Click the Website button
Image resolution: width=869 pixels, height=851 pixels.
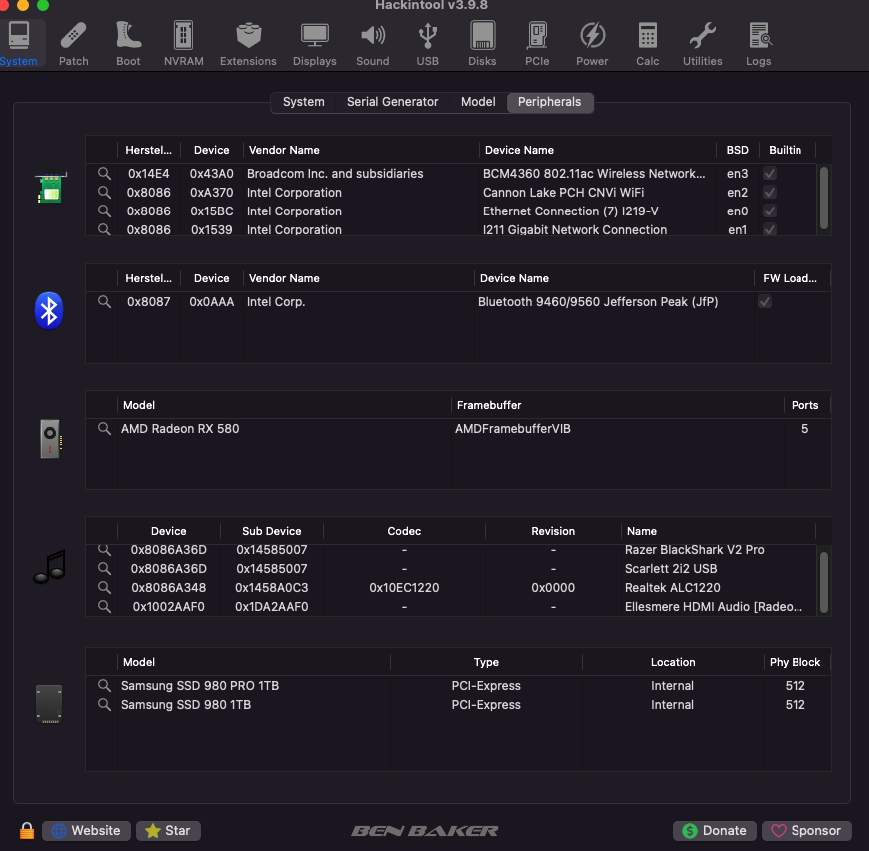click(x=86, y=831)
